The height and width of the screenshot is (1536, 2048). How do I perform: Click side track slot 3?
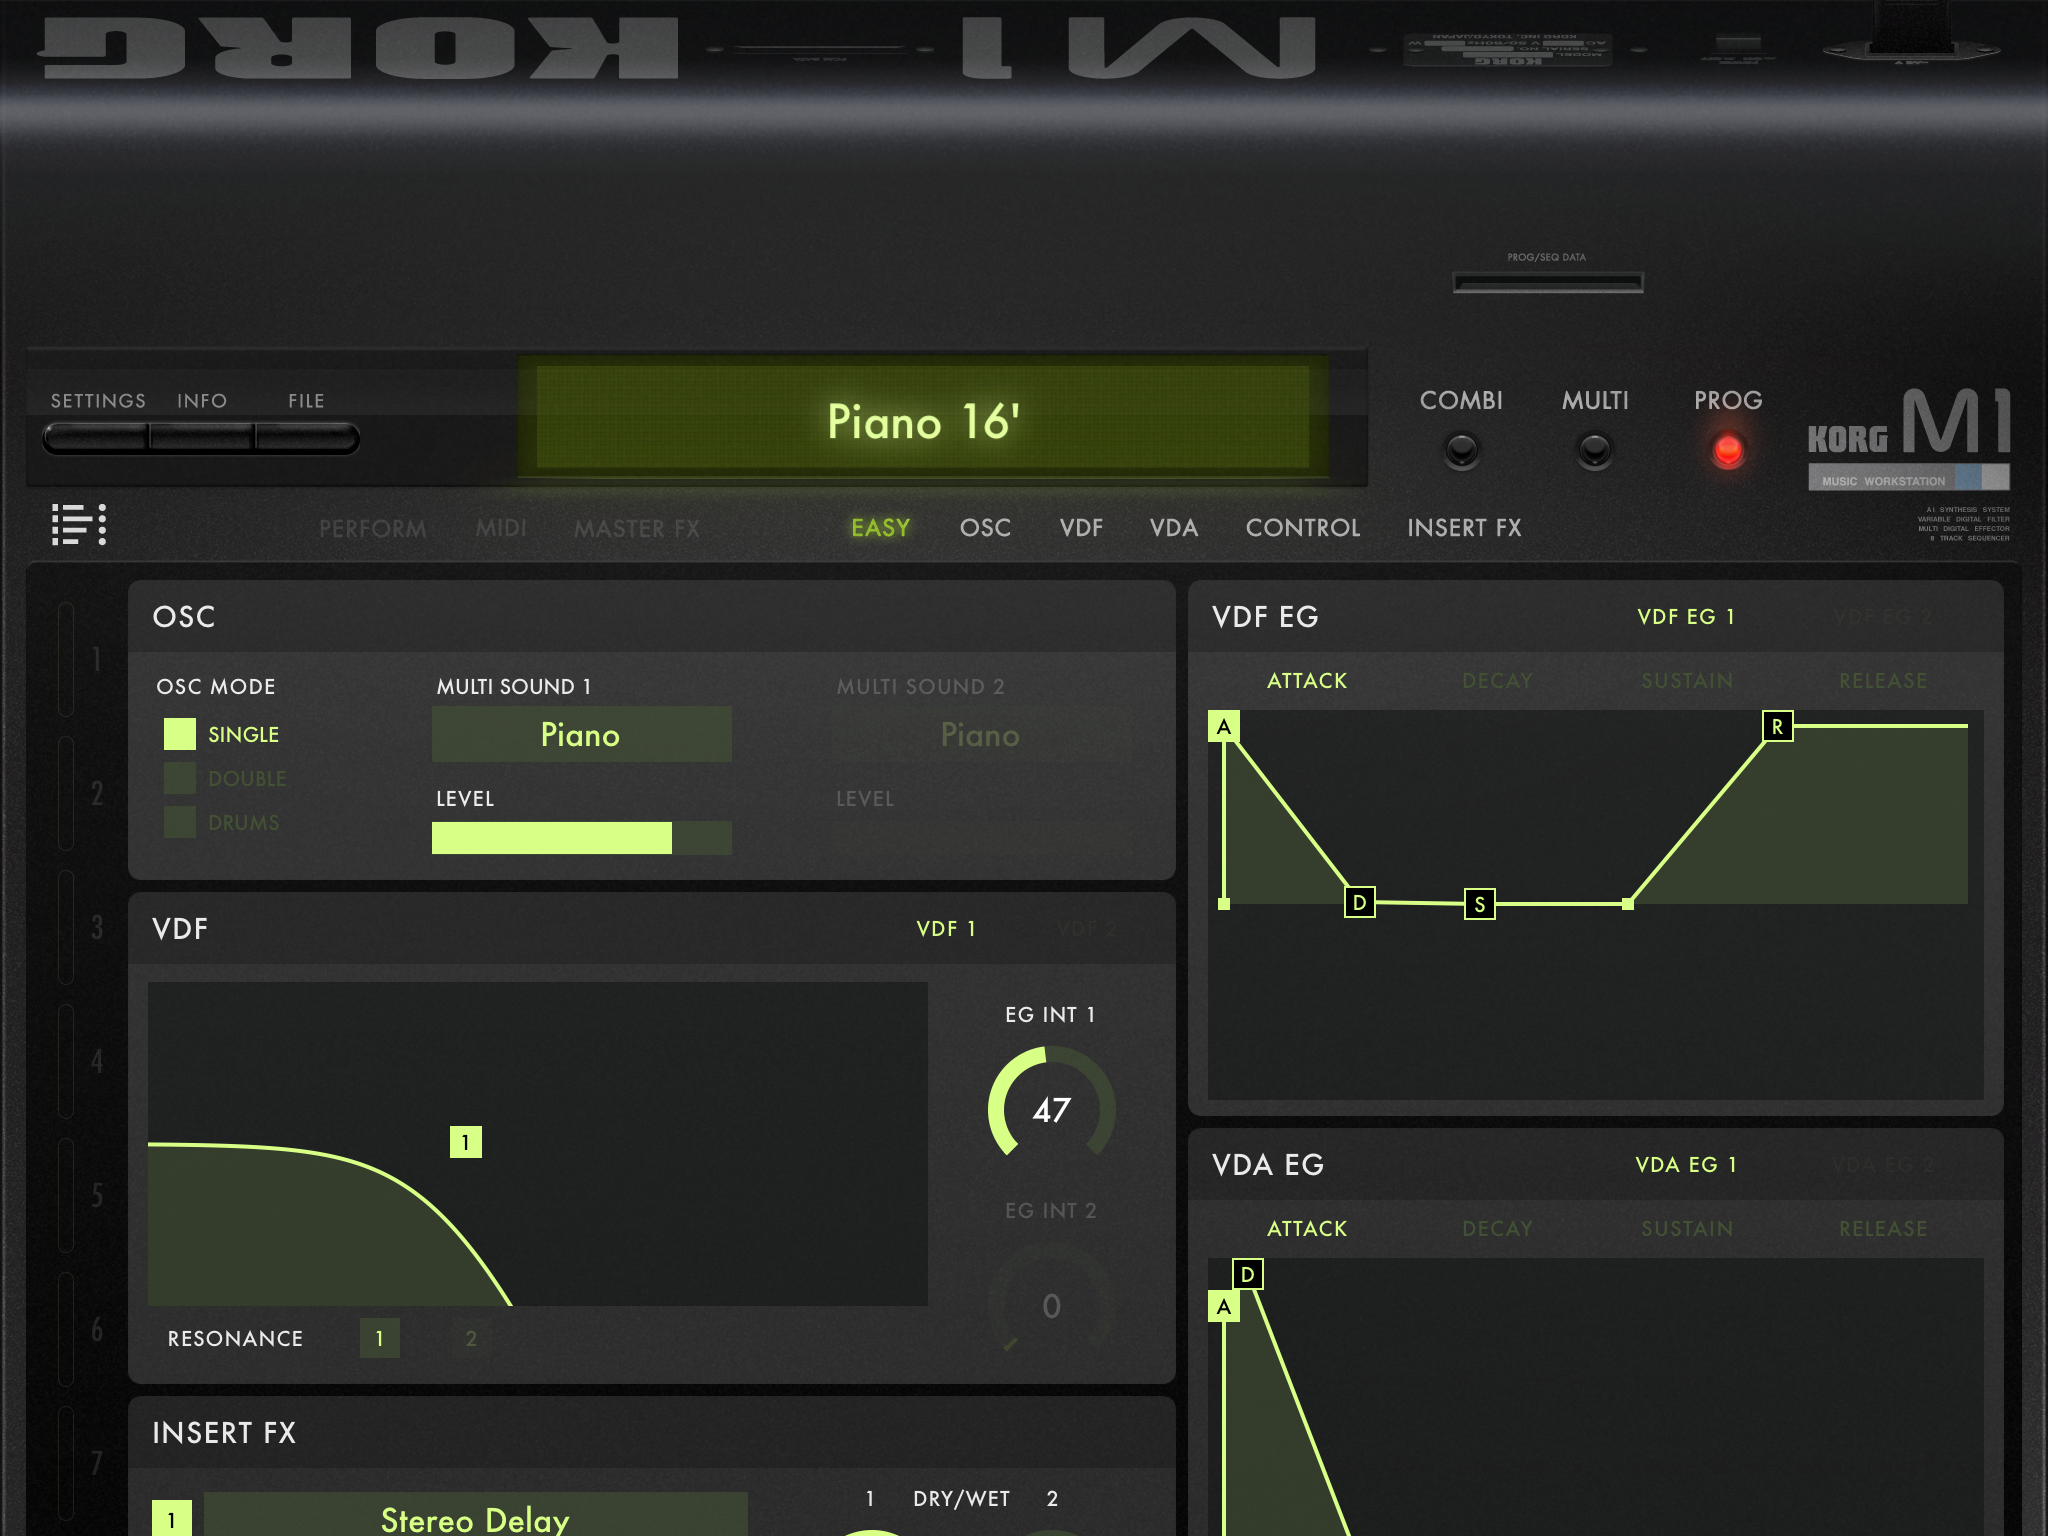(x=80, y=927)
